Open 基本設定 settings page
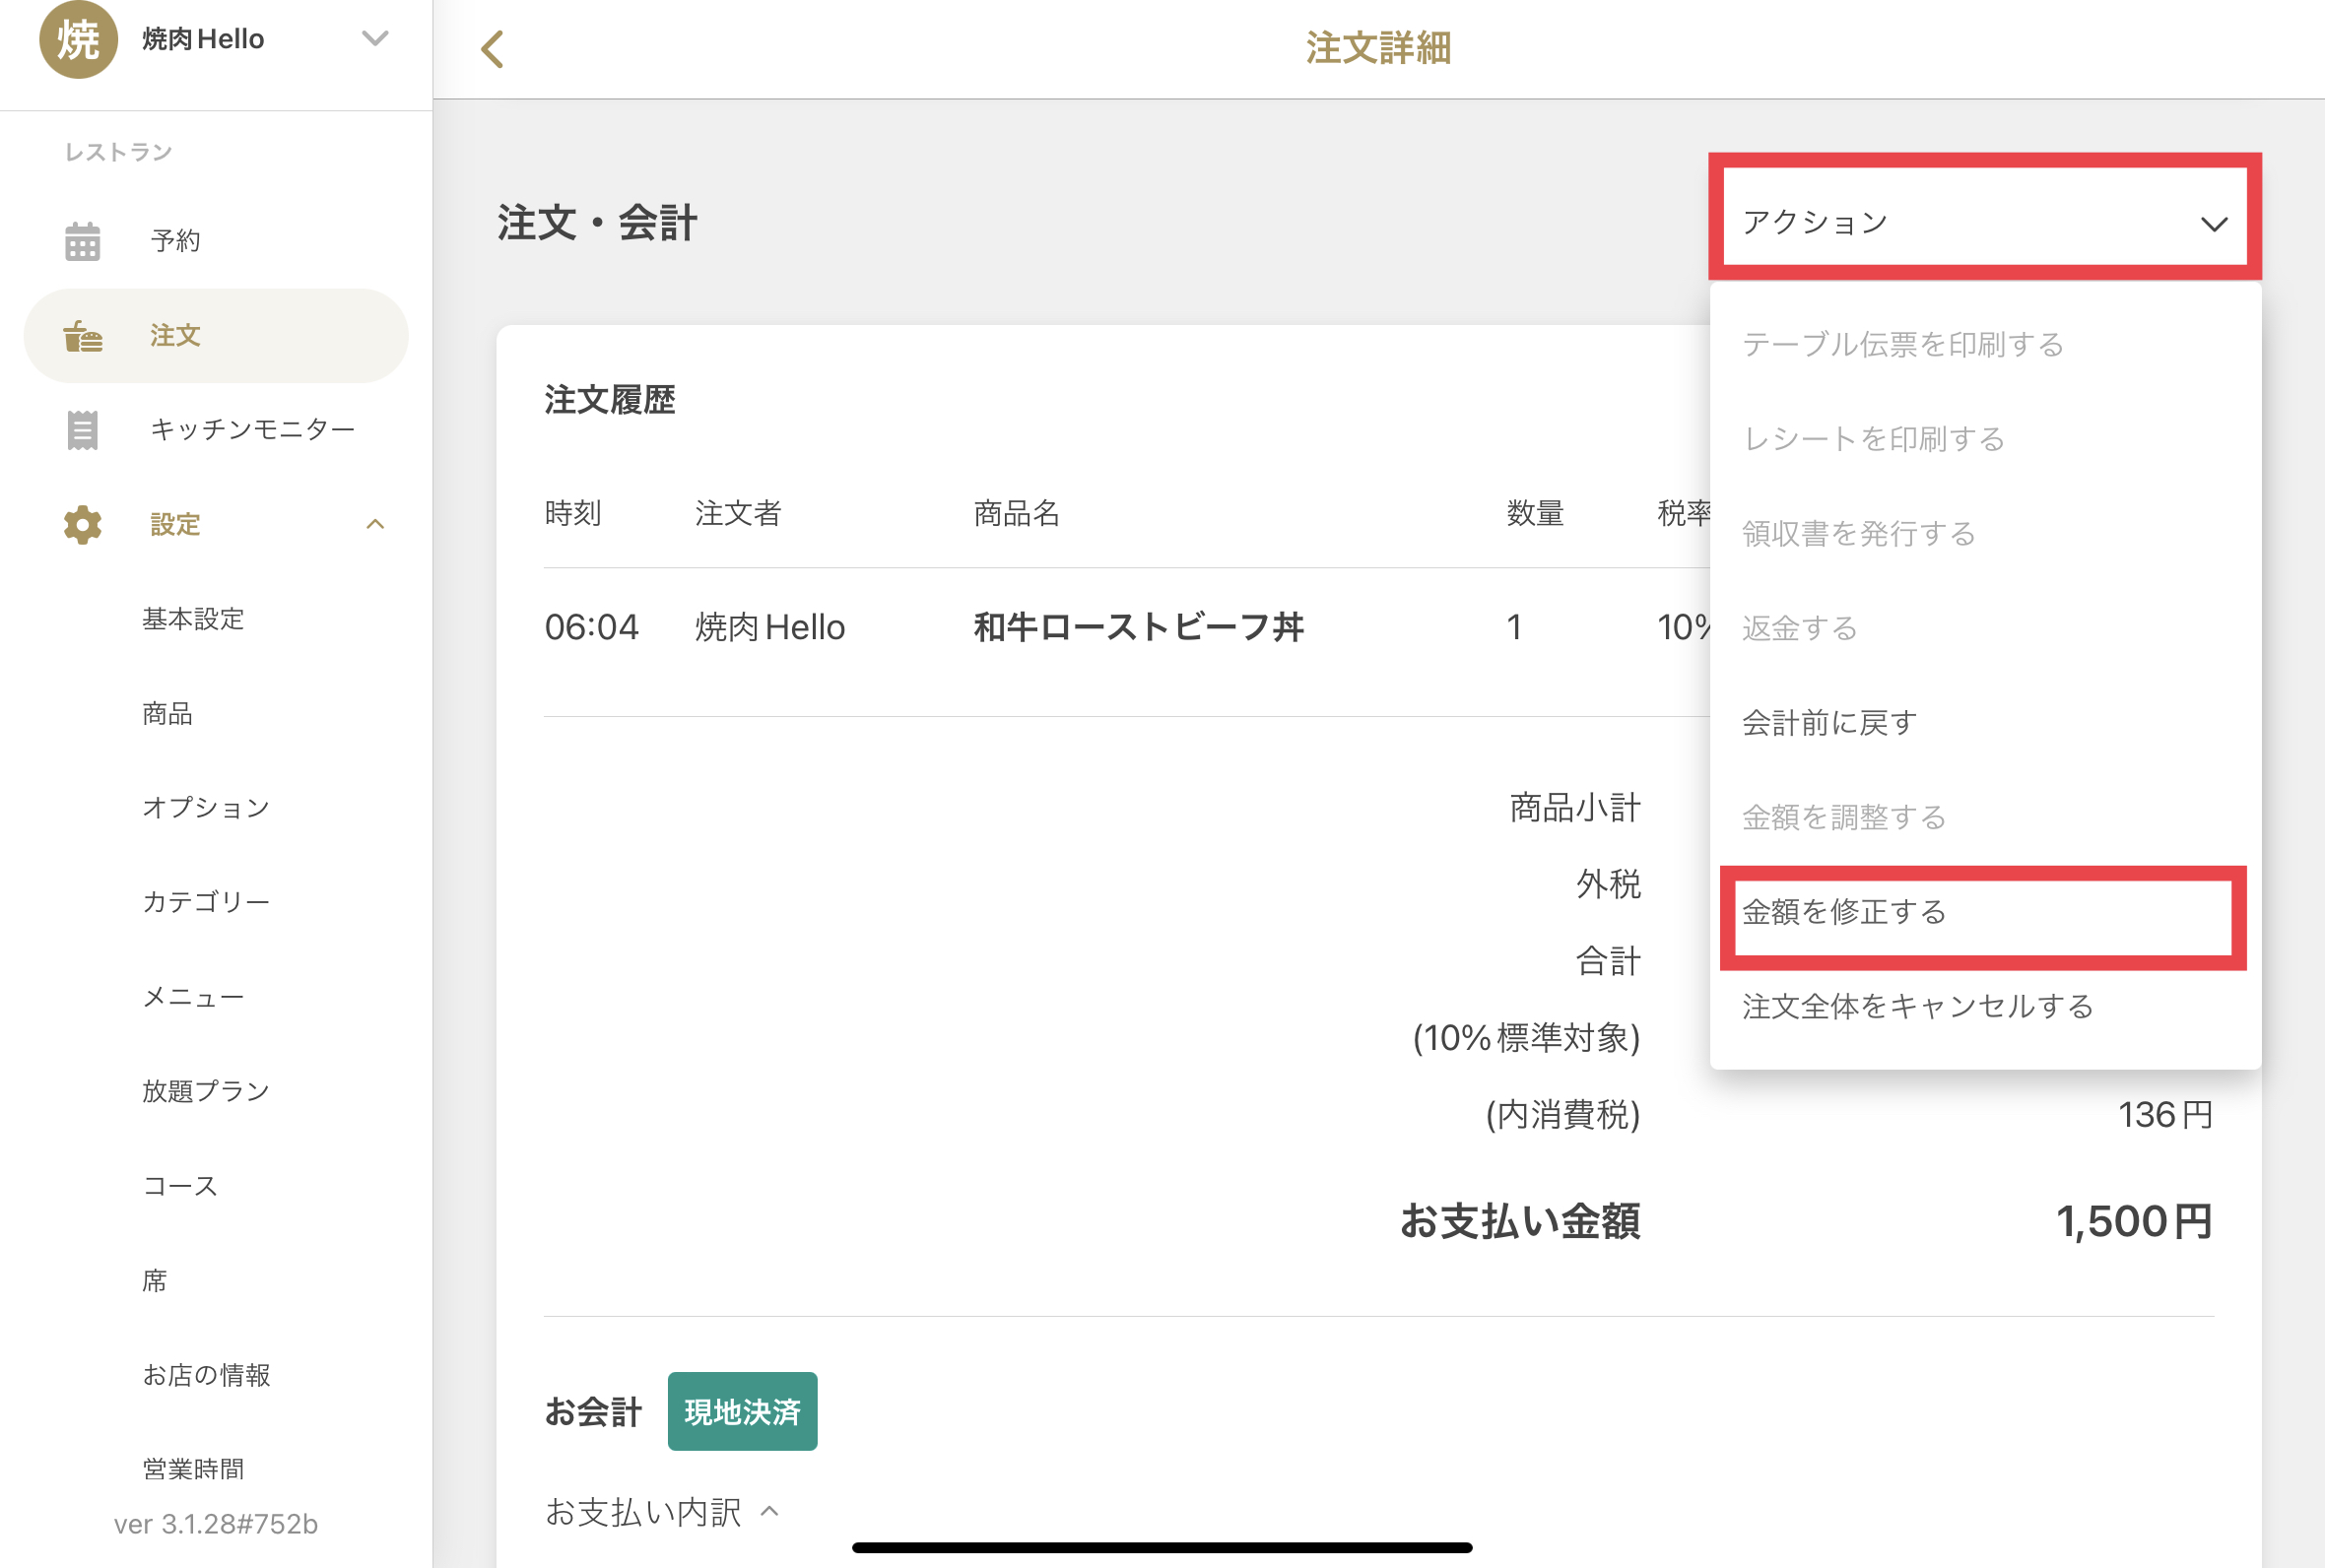This screenshot has height=1568, width=2325. (193, 619)
